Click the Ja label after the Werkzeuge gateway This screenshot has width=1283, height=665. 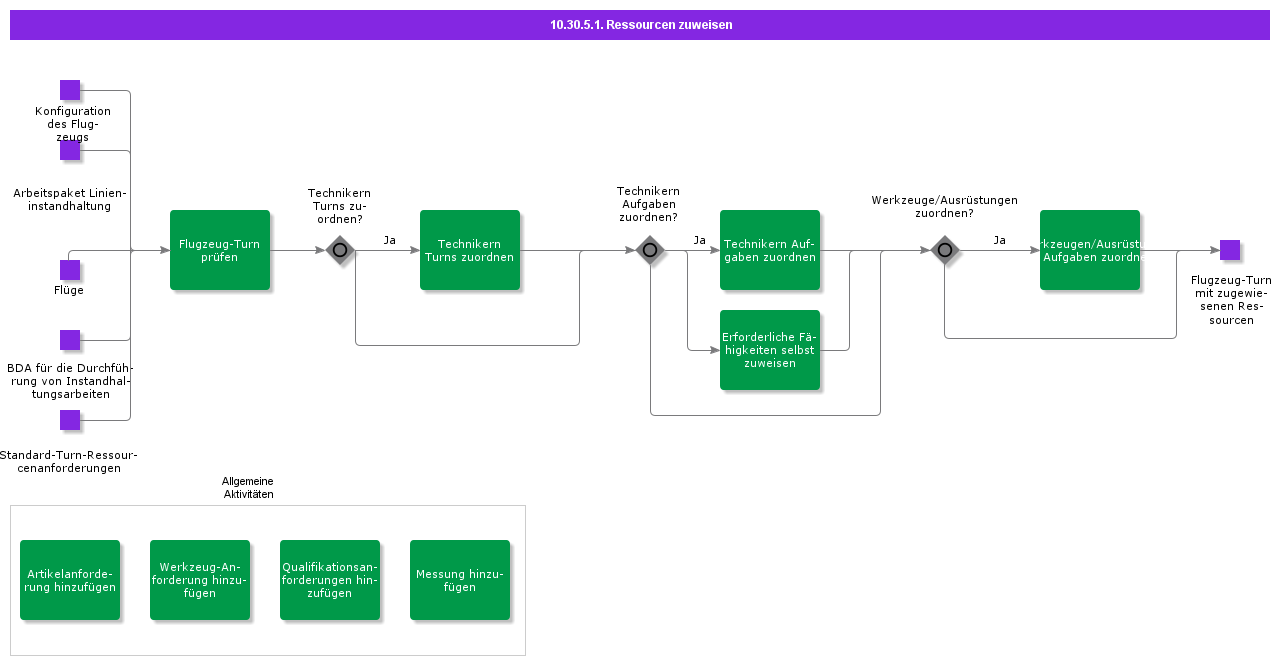click(999, 240)
